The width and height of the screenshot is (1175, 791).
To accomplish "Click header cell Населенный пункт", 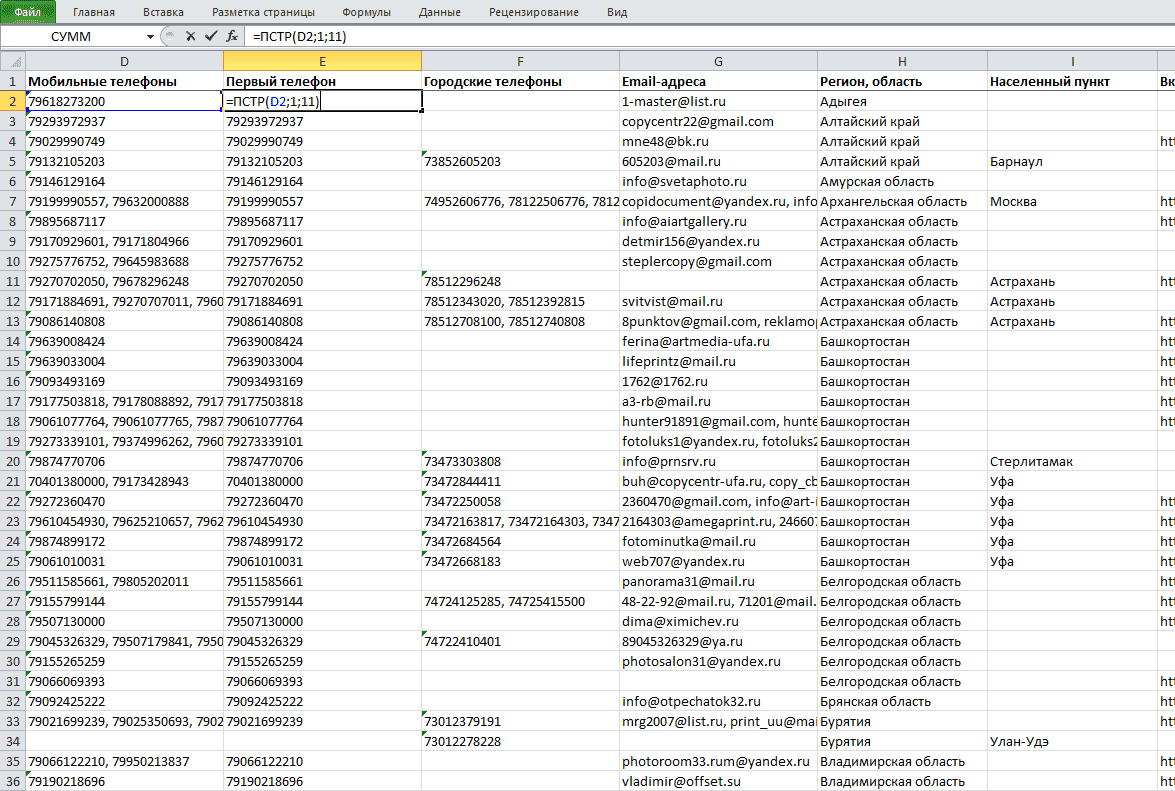I will 1072,82.
